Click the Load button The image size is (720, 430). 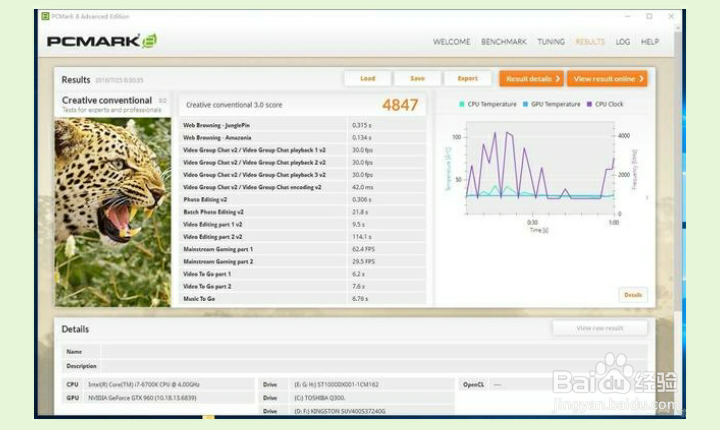pos(367,79)
